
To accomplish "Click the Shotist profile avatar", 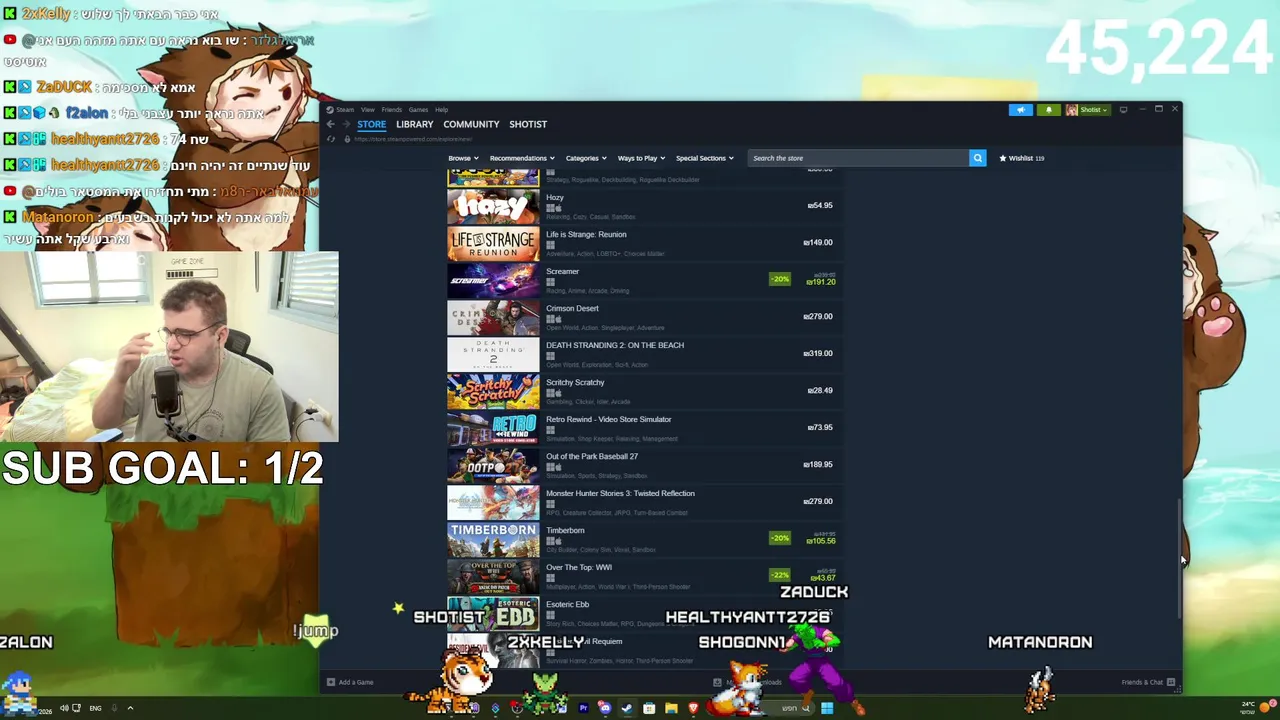I will click(1071, 110).
